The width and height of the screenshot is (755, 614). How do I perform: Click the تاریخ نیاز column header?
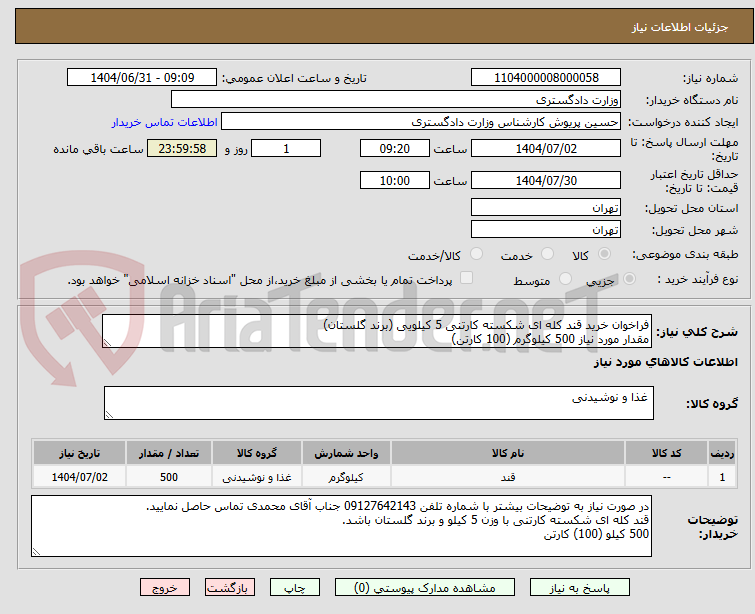point(80,453)
